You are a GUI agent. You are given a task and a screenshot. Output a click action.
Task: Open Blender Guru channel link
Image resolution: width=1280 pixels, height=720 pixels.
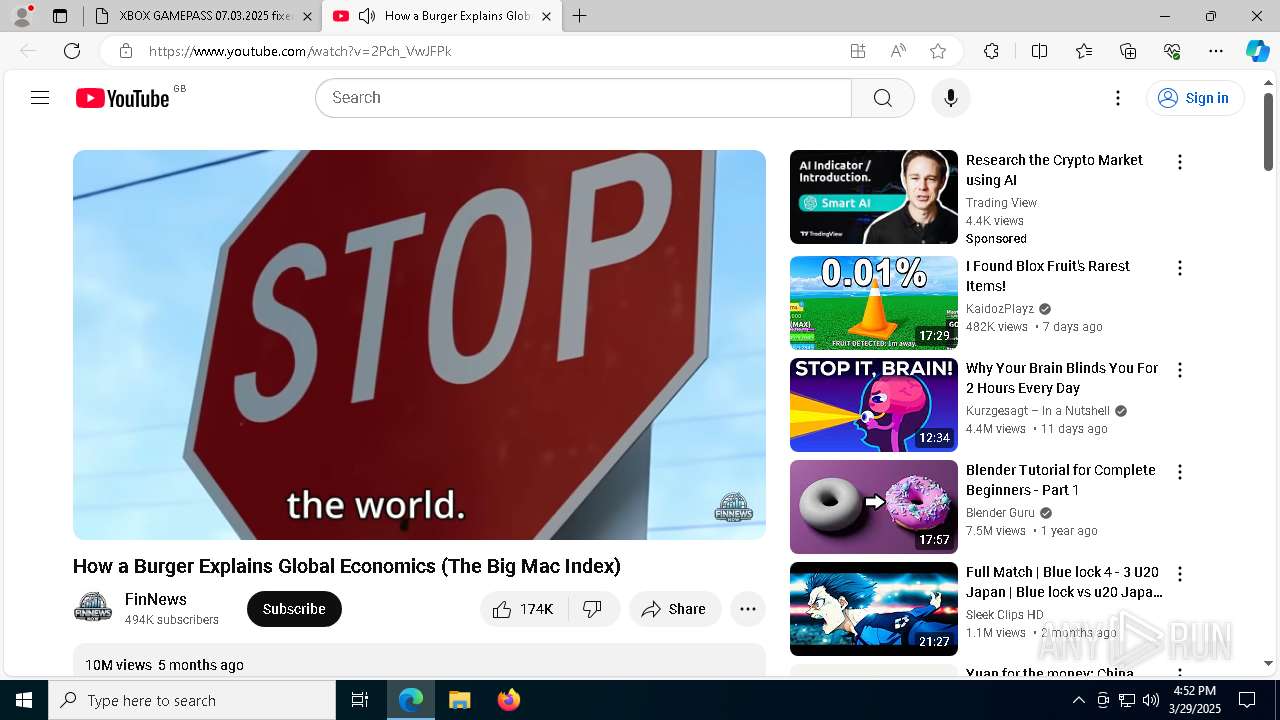1000,513
